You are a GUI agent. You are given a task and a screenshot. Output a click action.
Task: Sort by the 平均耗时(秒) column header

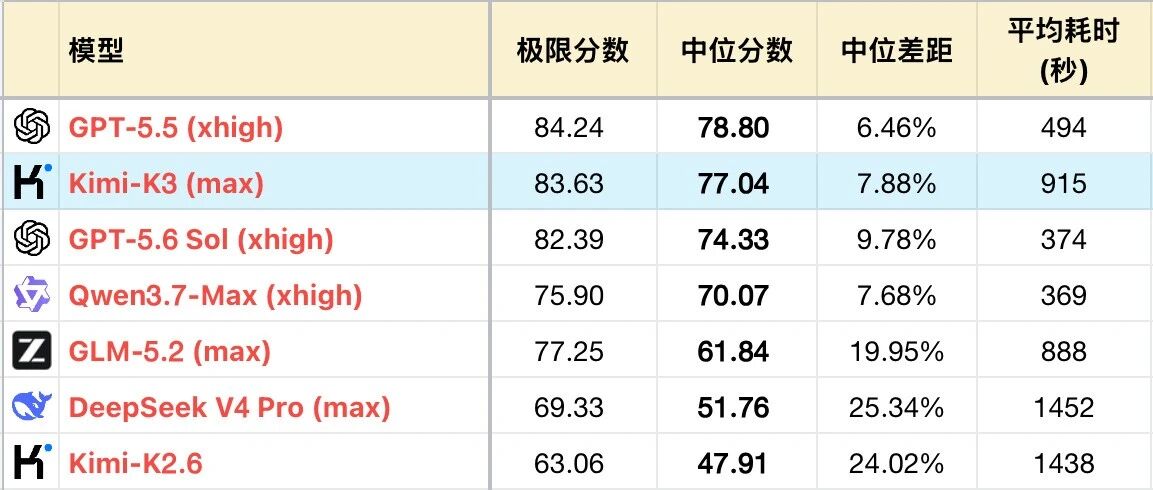pos(1063,51)
